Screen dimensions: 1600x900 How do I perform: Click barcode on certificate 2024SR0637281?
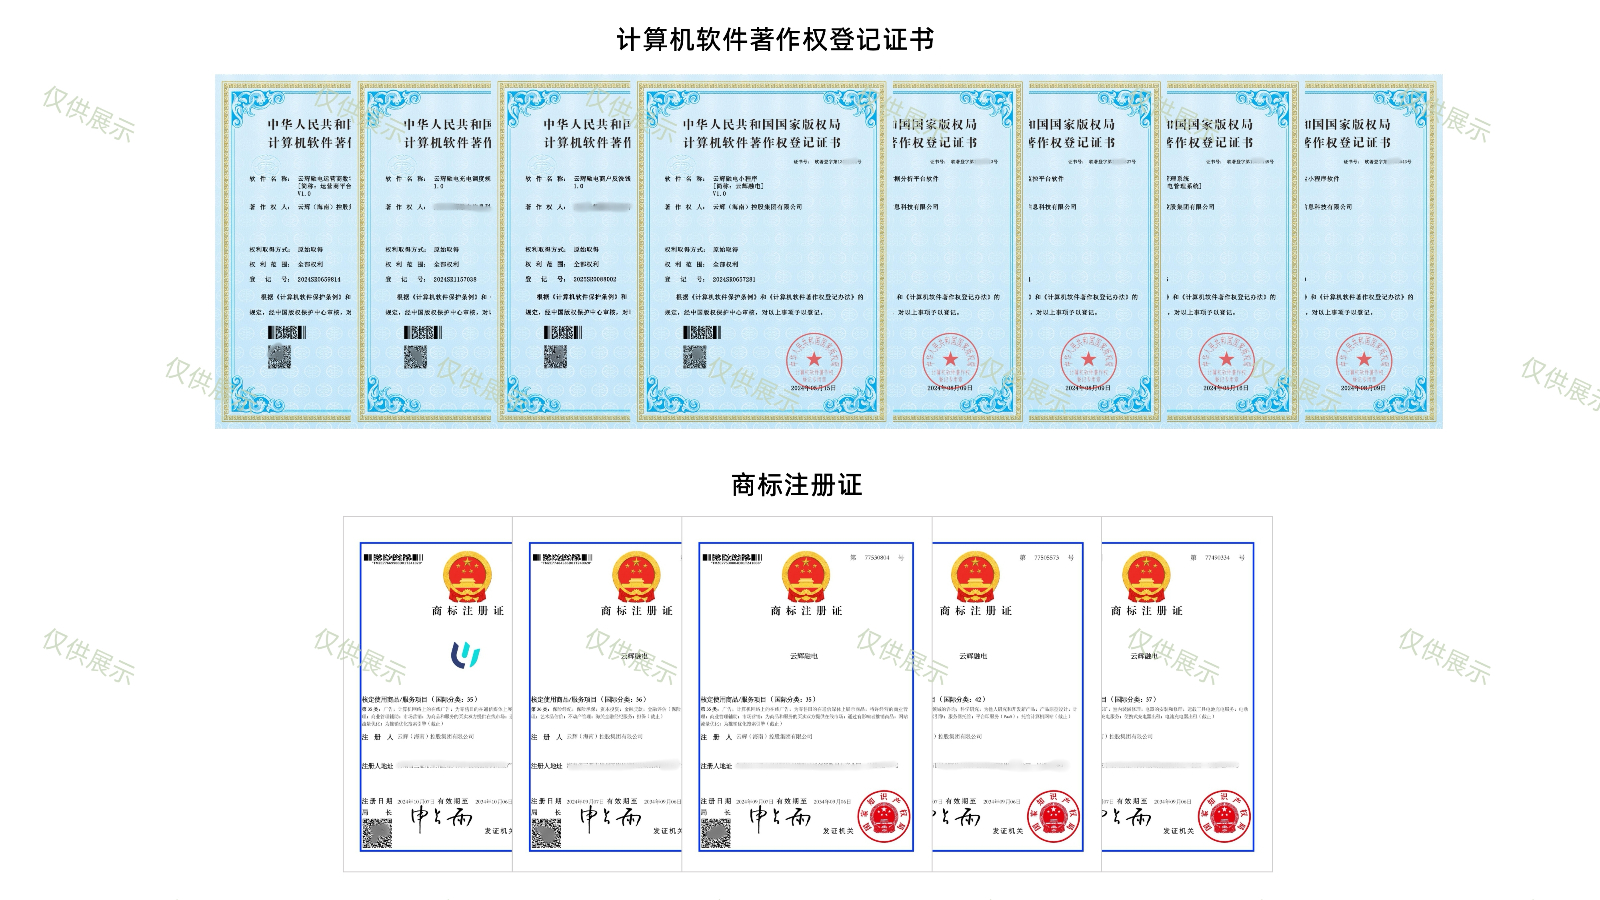click(702, 332)
